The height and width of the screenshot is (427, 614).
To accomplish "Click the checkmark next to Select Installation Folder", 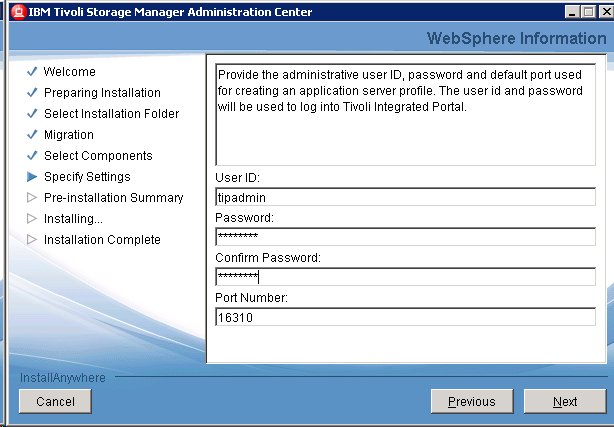I will (32, 114).
